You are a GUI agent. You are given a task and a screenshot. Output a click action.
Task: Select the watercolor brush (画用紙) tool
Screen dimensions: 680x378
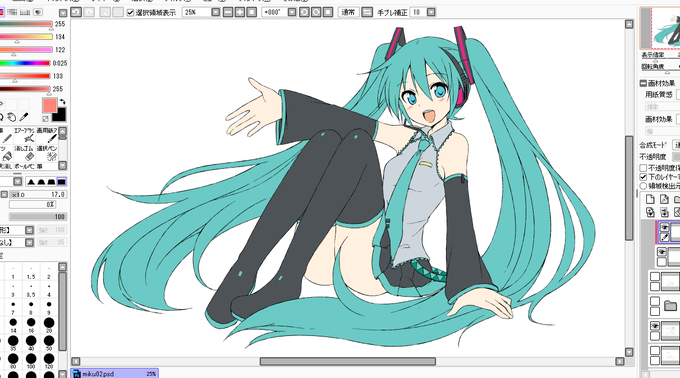click(47, 136)
